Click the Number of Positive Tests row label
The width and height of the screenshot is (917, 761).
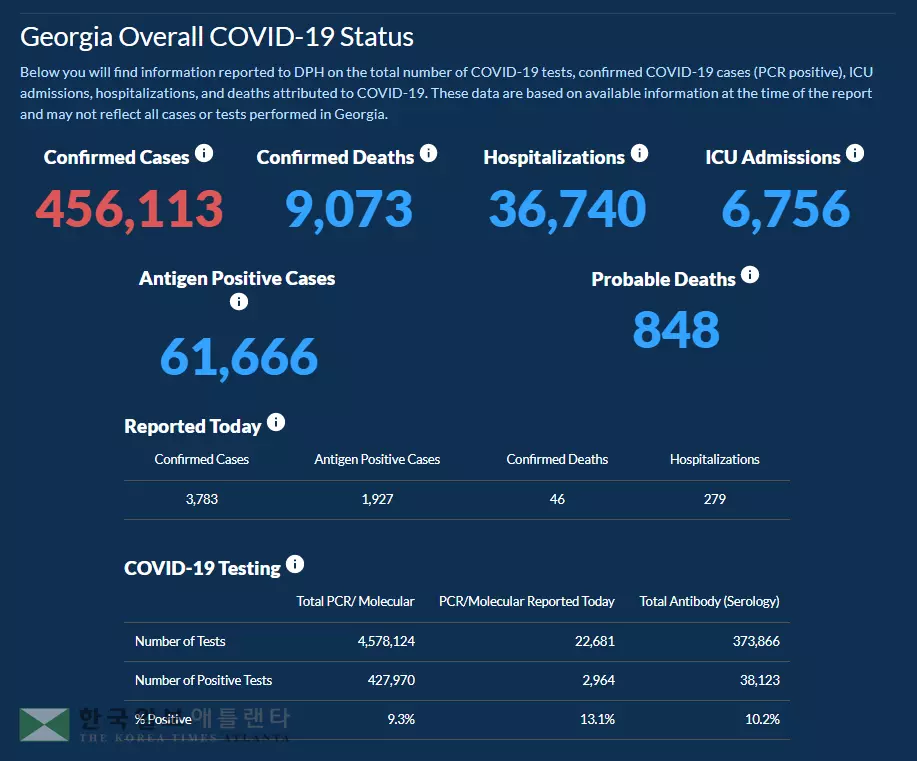coord(203,680)
